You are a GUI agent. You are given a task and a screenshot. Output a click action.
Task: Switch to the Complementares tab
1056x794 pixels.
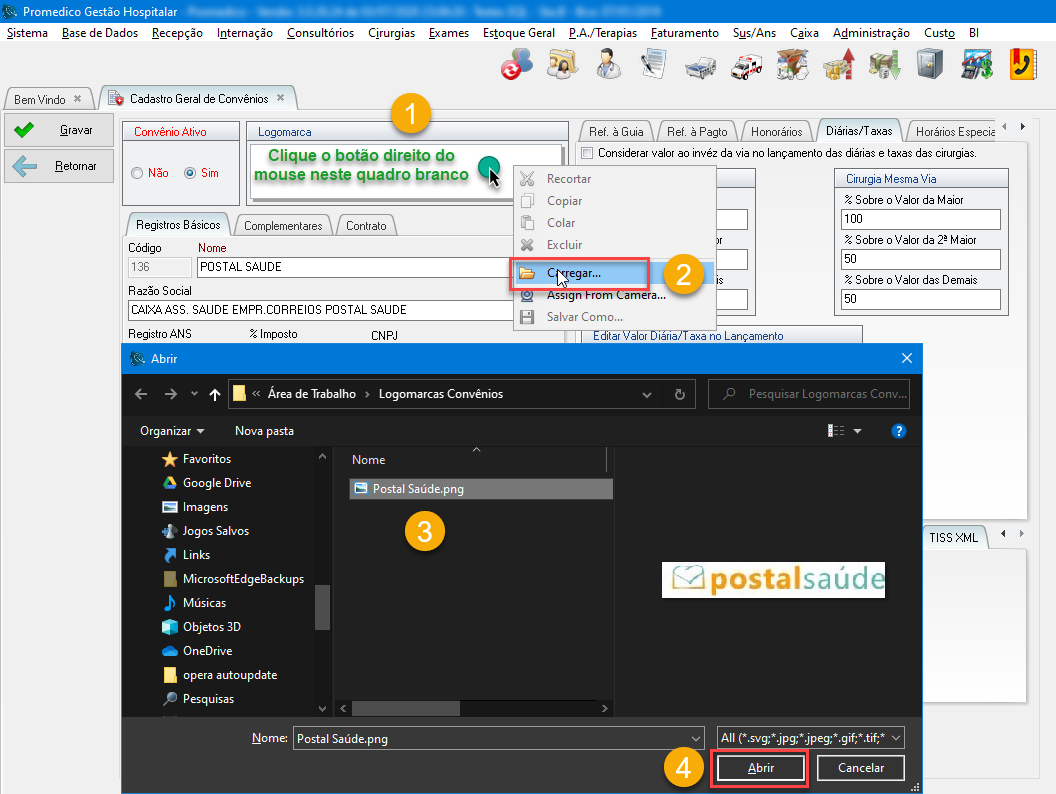tap(283, 226)
